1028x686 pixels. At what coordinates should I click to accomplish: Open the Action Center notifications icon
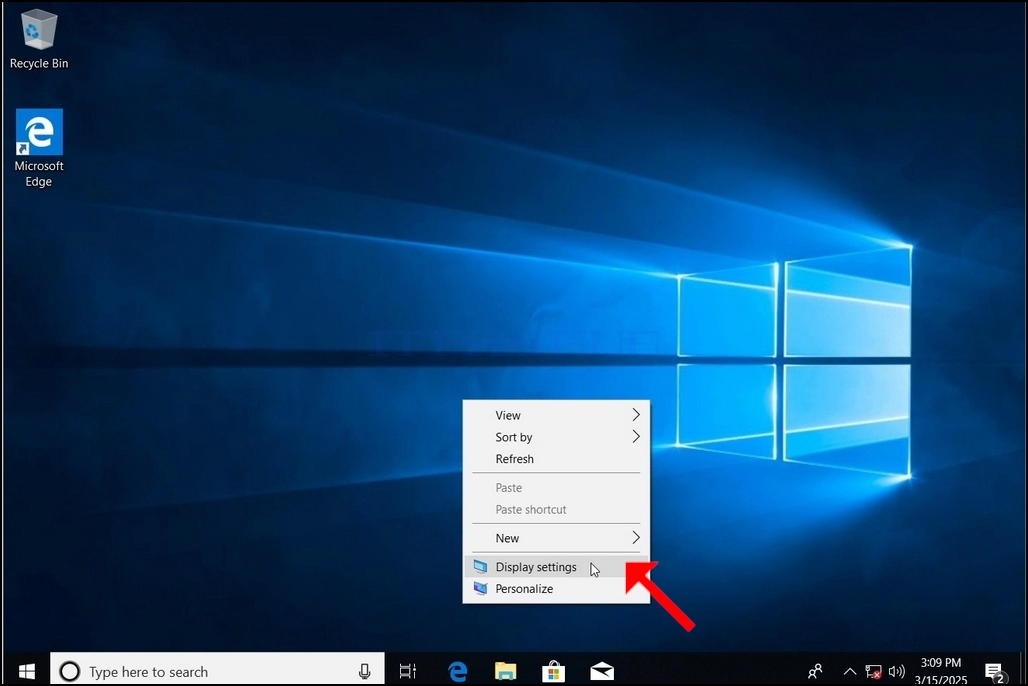coord(996,672)
